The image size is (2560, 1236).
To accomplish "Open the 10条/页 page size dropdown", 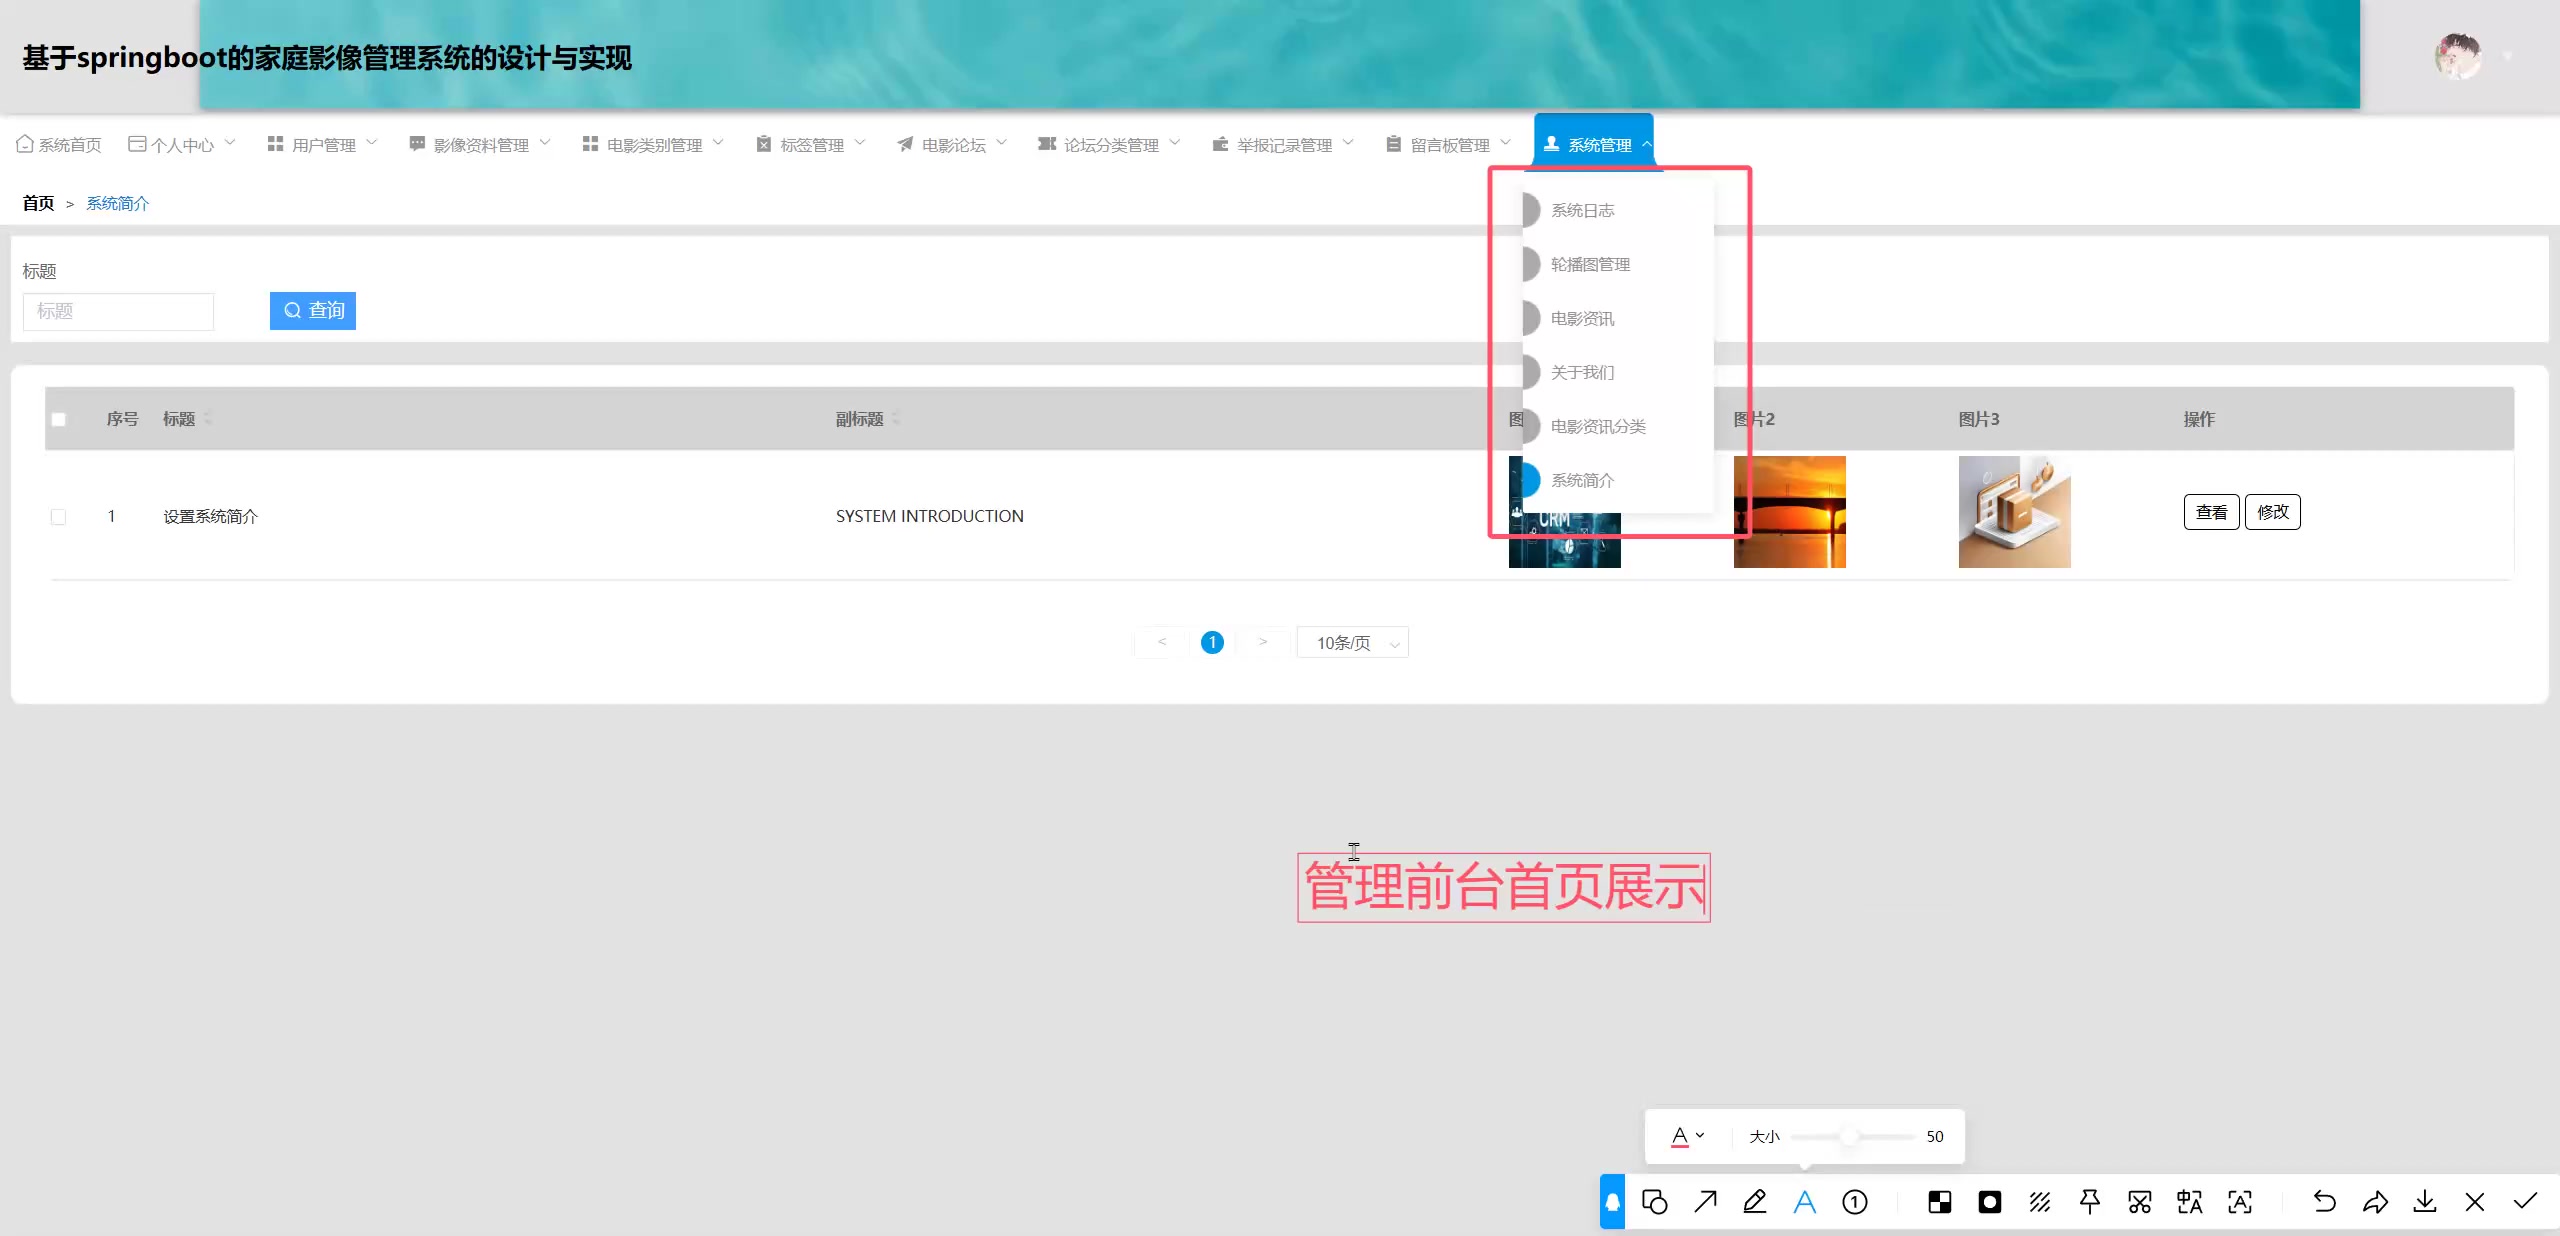I will (1352, 643).
